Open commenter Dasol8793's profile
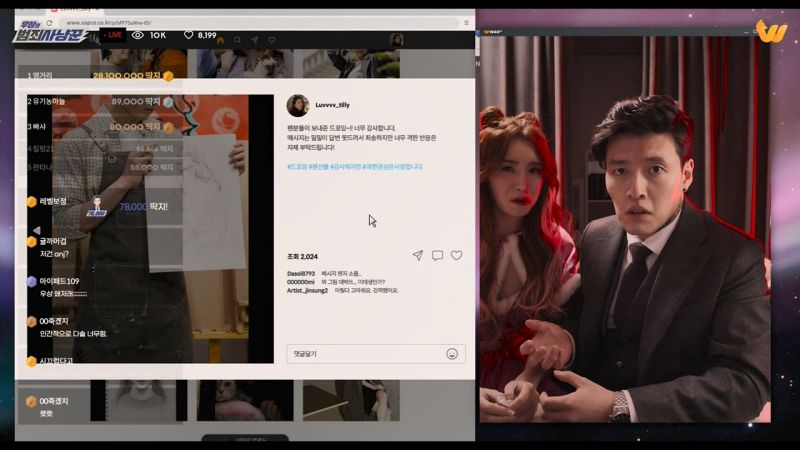Image resolution: width=800 pixels, height=450 pixels. pyautogui.click(x=301, y=273)
